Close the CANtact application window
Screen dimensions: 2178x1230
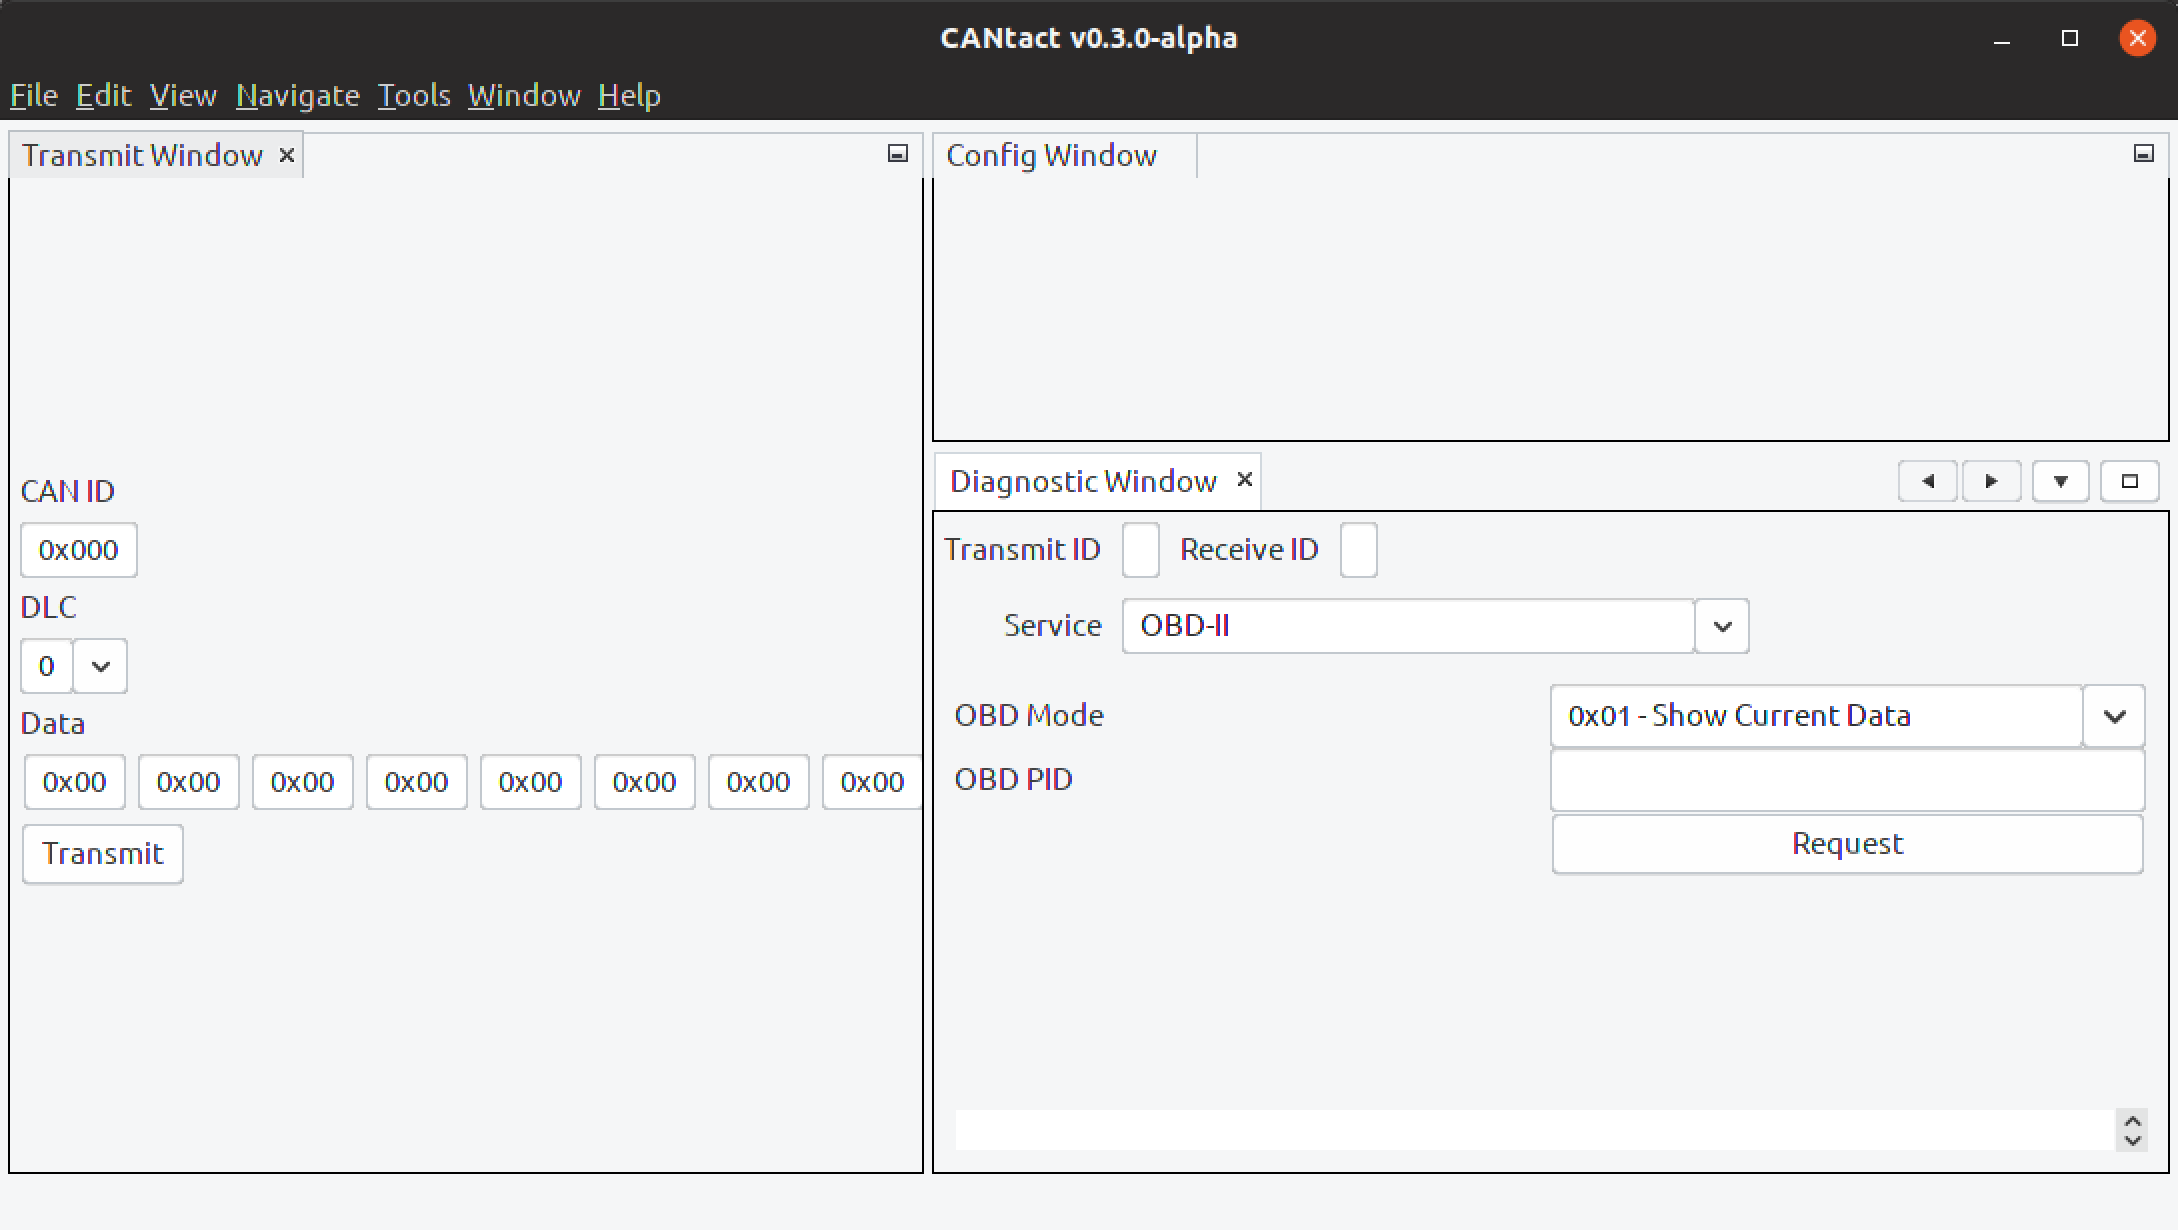coord(2138,39)
